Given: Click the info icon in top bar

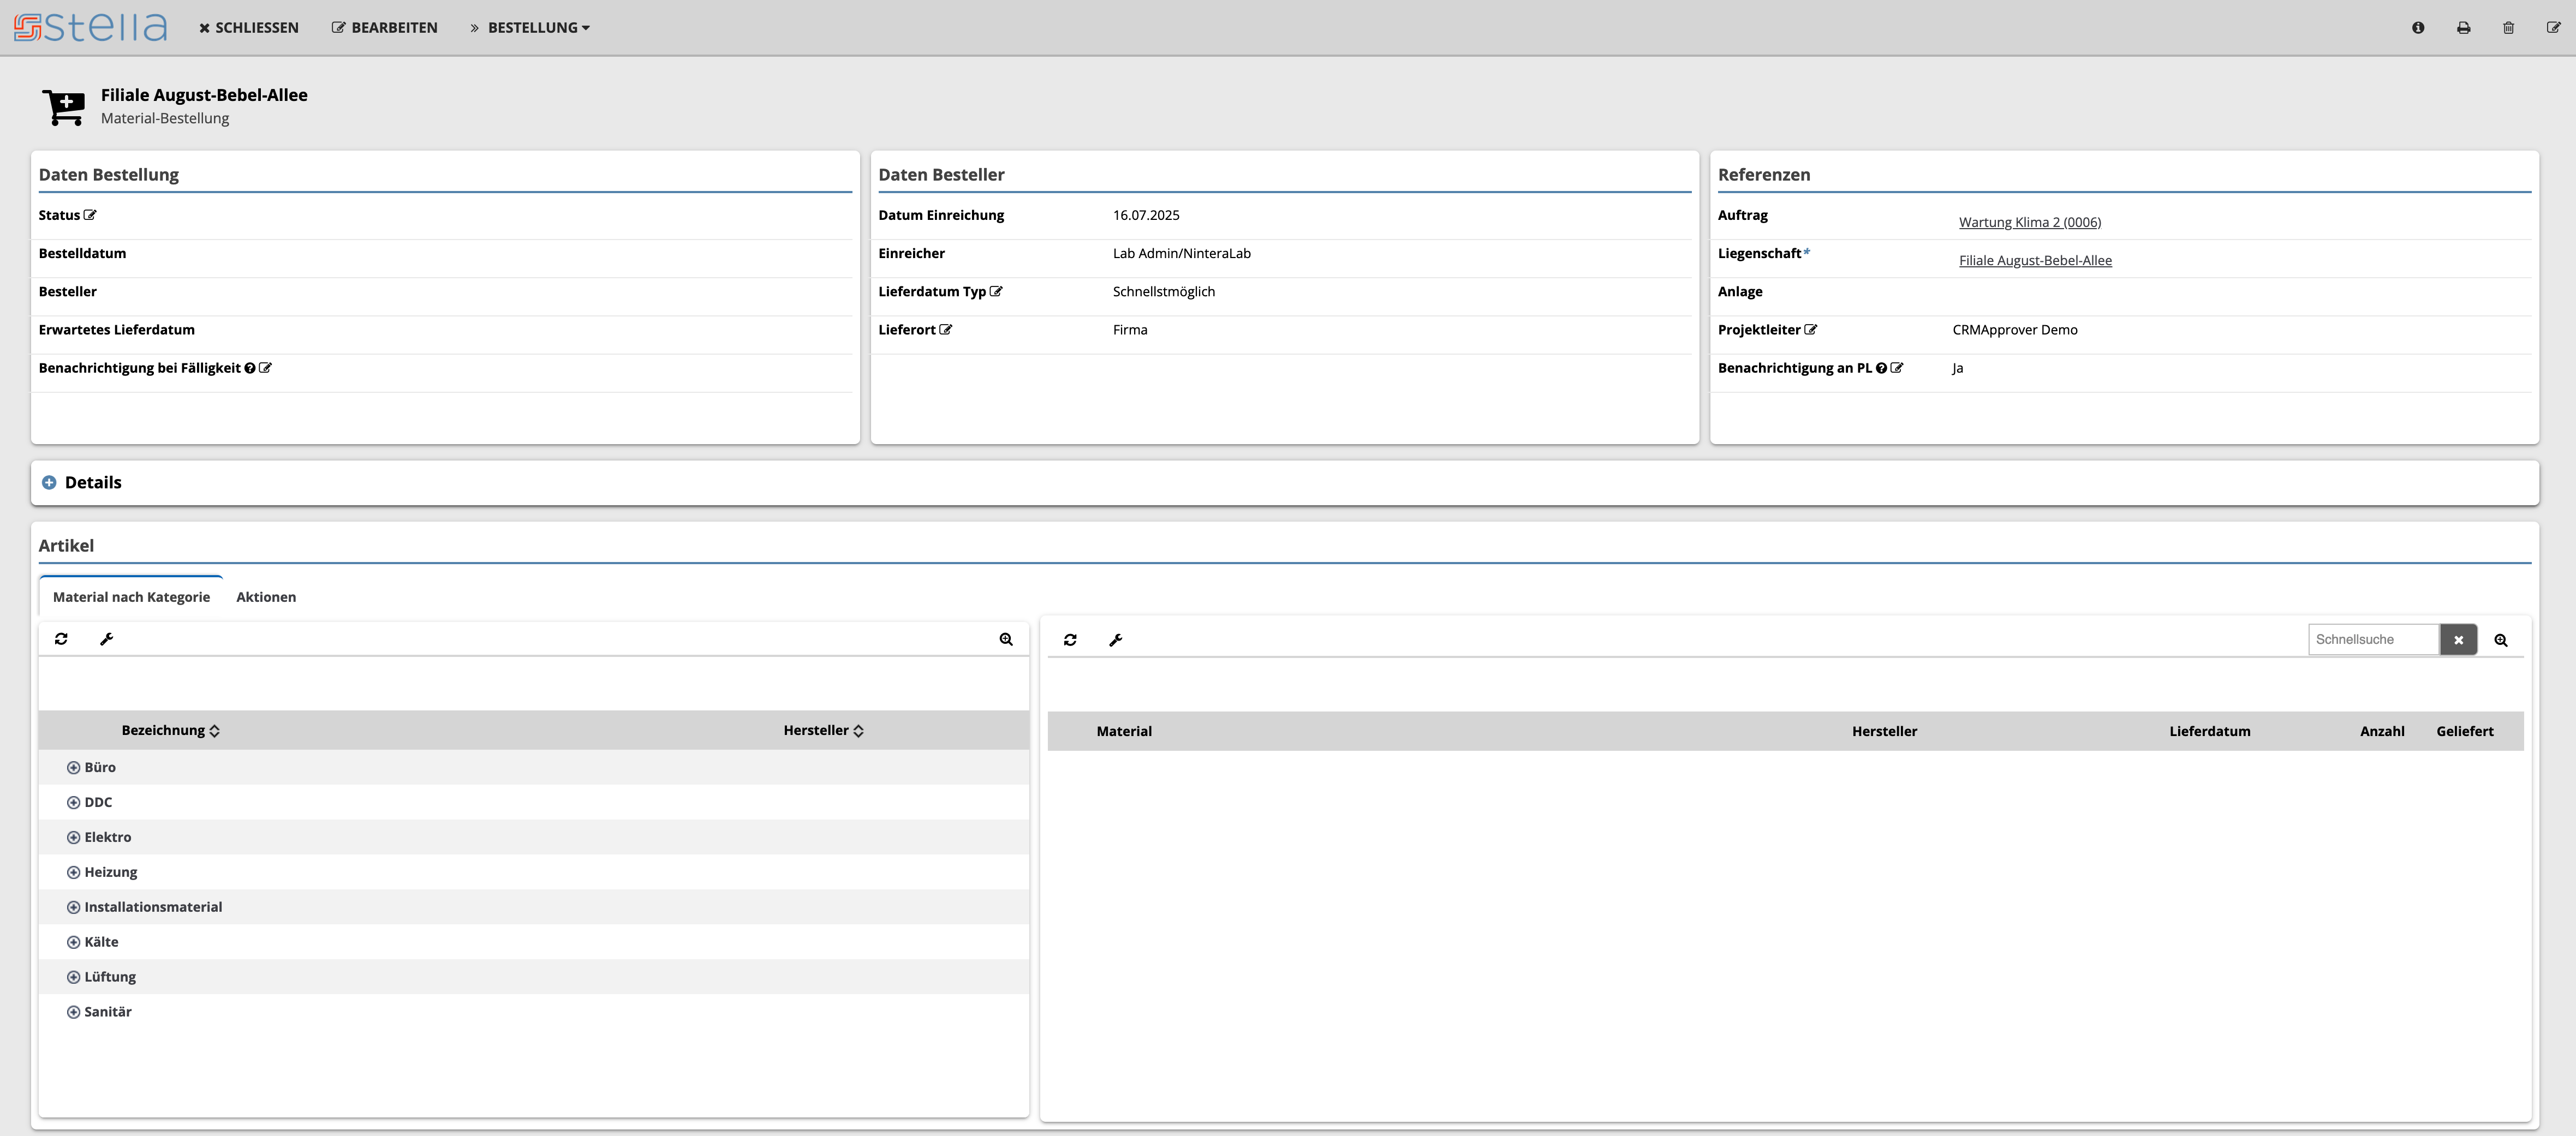Looking at the screenshot, I should [2418, 28].
